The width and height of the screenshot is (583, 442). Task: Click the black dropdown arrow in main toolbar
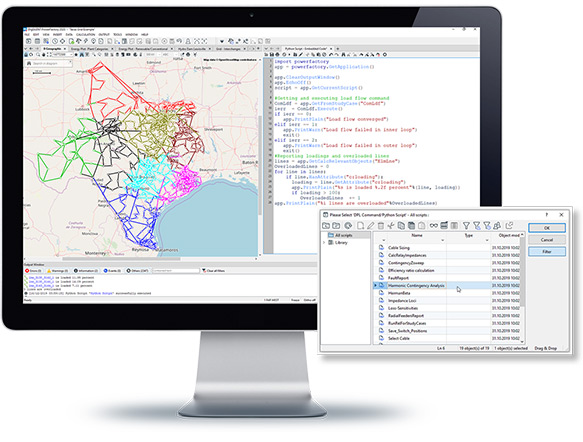tap(222, 41)
